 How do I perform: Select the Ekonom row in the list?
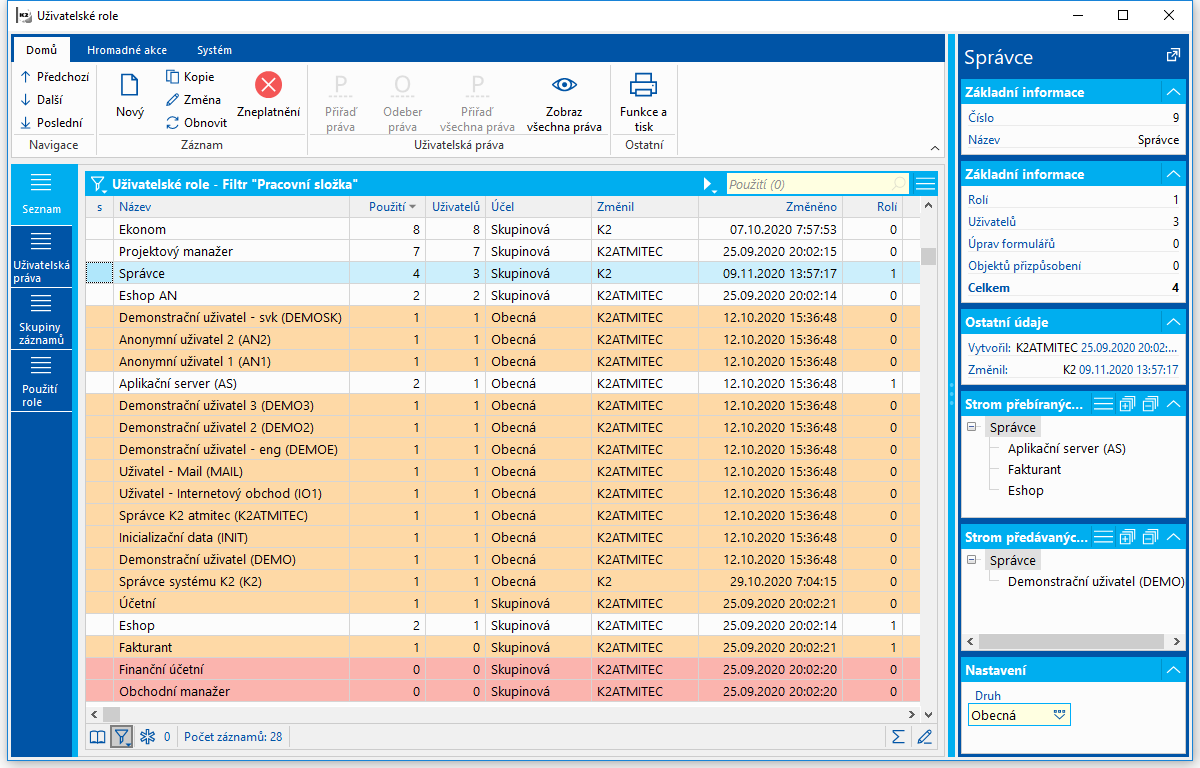[503, 229]
